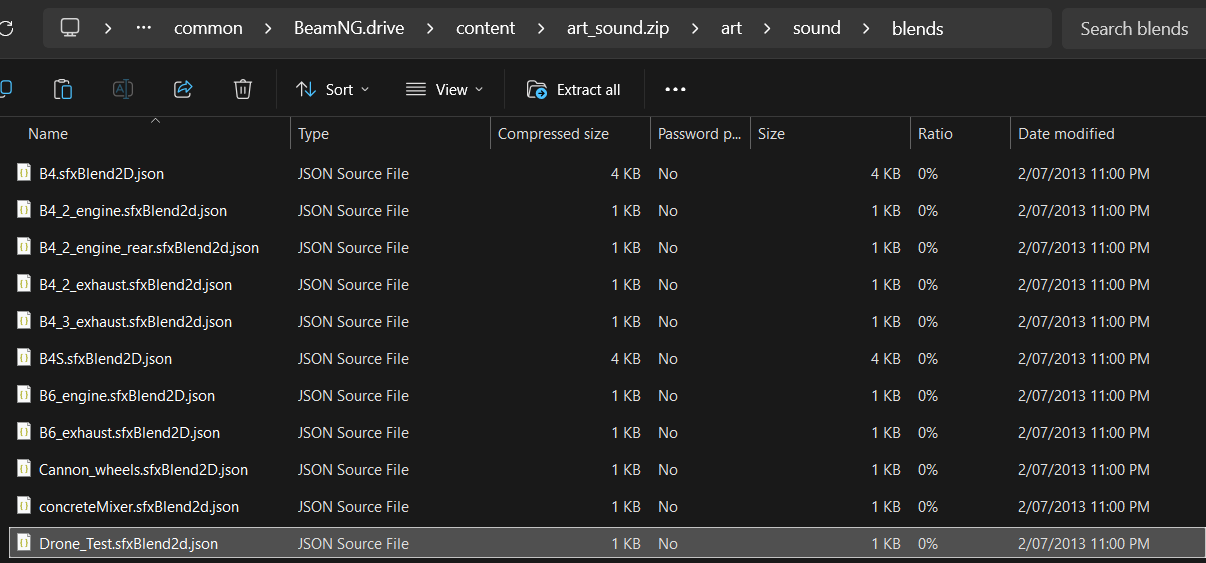Select the concreteMixer.sfxBlend2d.json file

(x=139, y=507)
